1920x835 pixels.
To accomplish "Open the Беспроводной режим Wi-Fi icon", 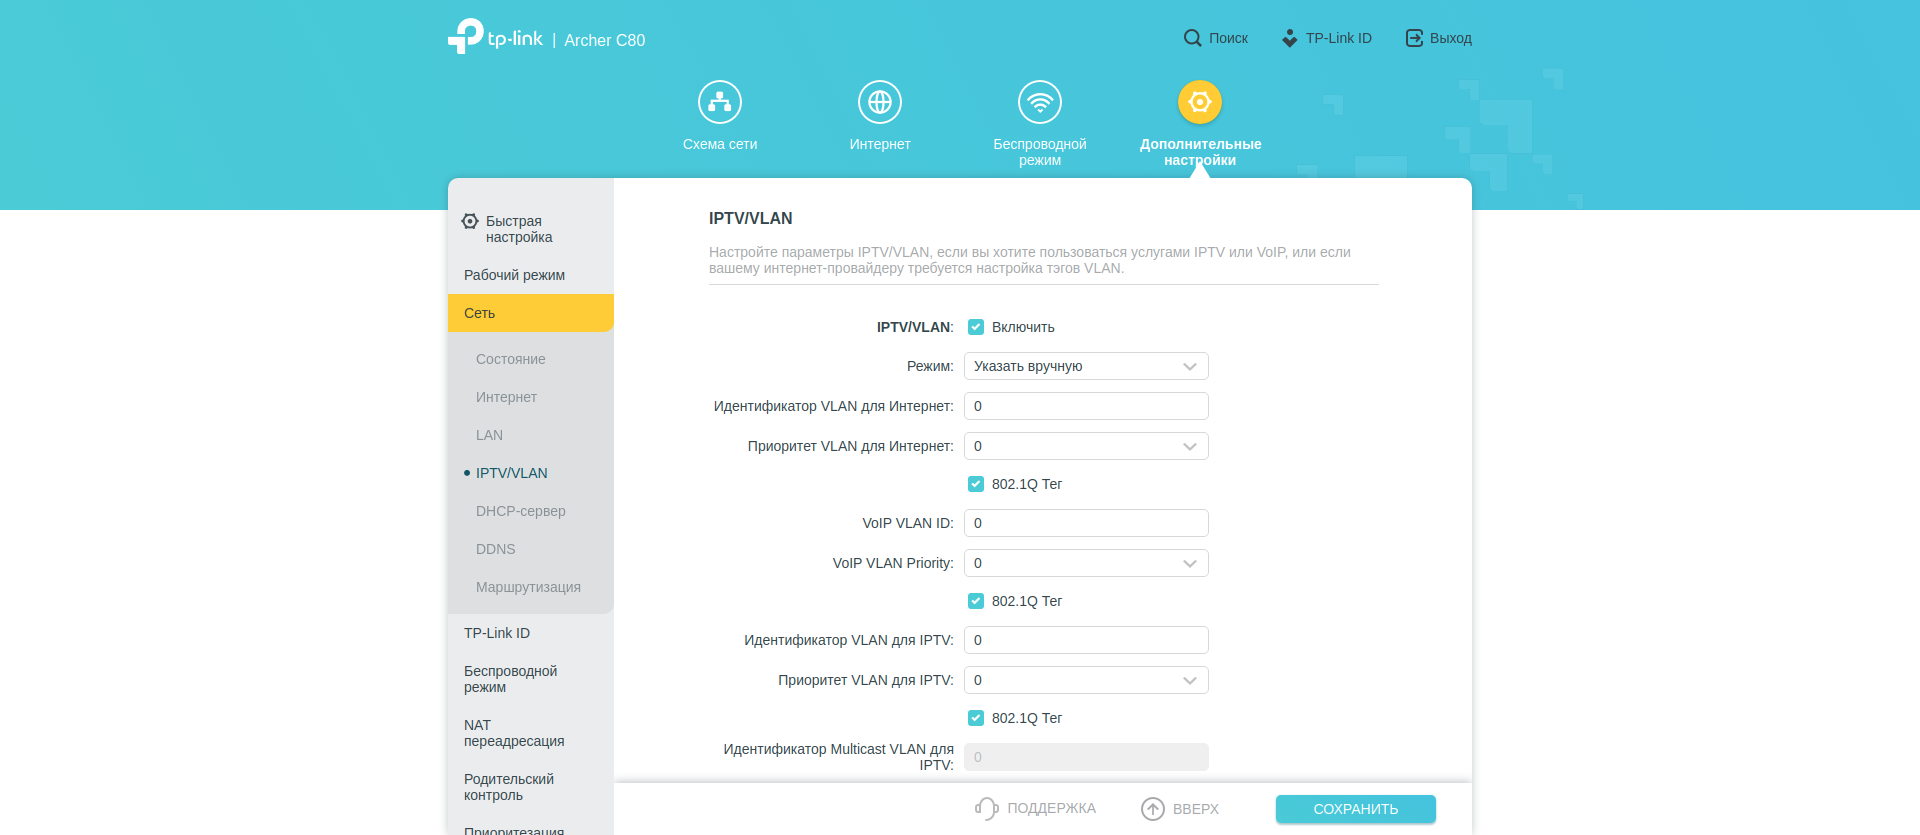I will point(1040,102).
